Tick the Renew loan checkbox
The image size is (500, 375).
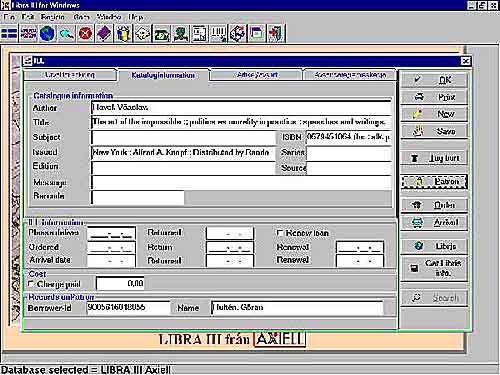[280, 233]
